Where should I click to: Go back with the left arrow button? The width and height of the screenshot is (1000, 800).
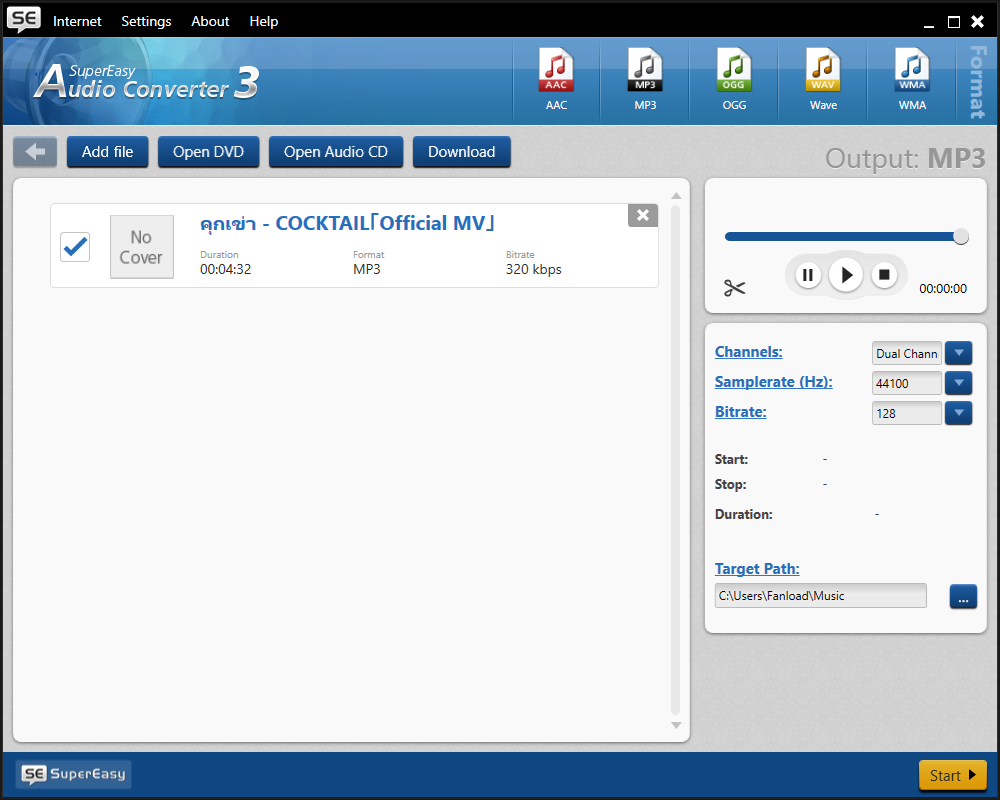[35, 152]
